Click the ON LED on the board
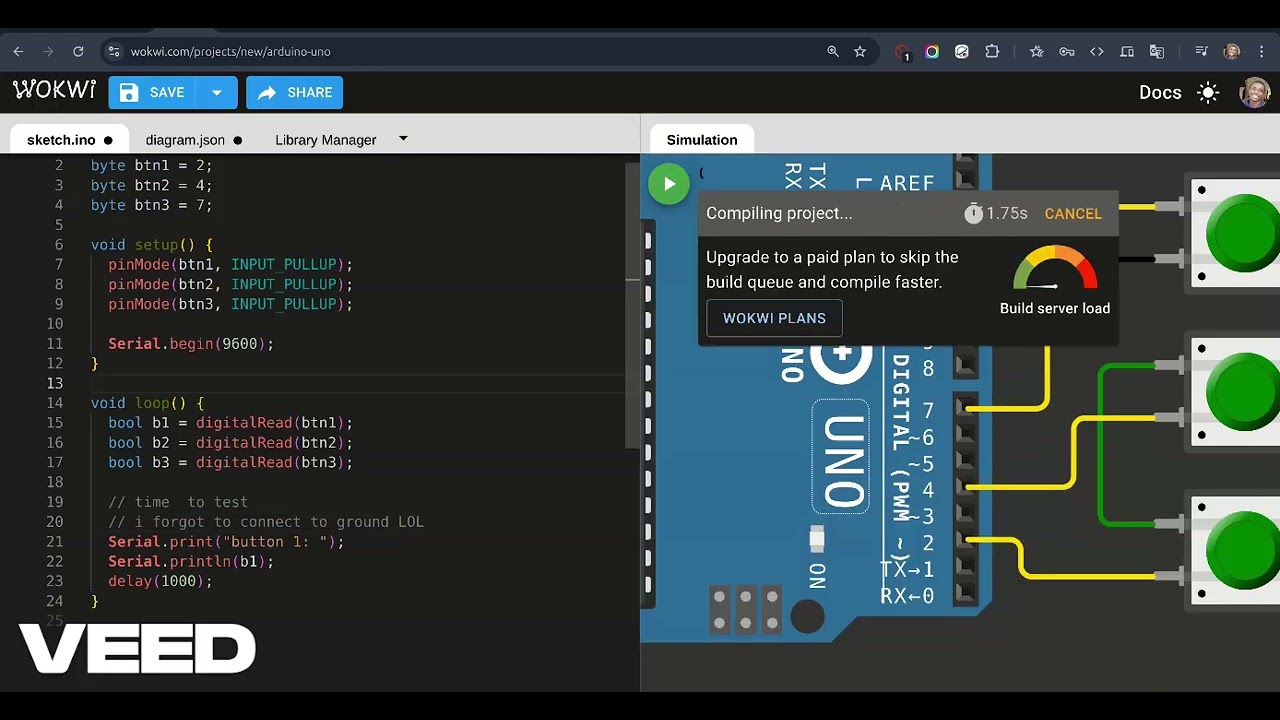The image size is (1280, 720). pos(817,539)
